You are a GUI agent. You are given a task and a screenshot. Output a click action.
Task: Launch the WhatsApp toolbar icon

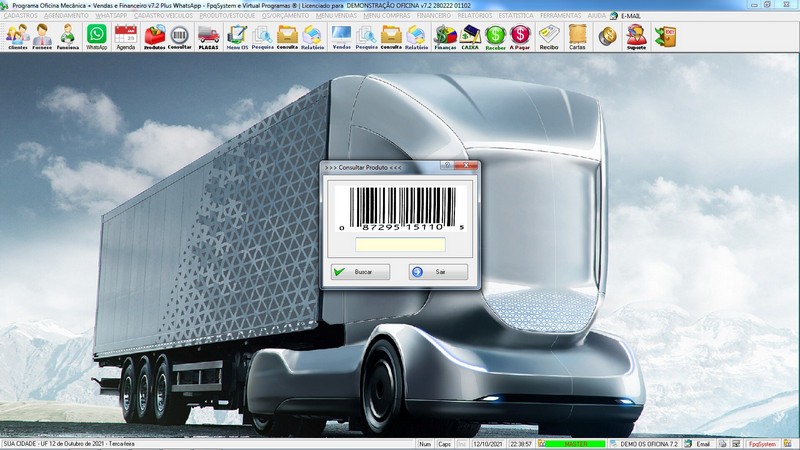point(96,37)
